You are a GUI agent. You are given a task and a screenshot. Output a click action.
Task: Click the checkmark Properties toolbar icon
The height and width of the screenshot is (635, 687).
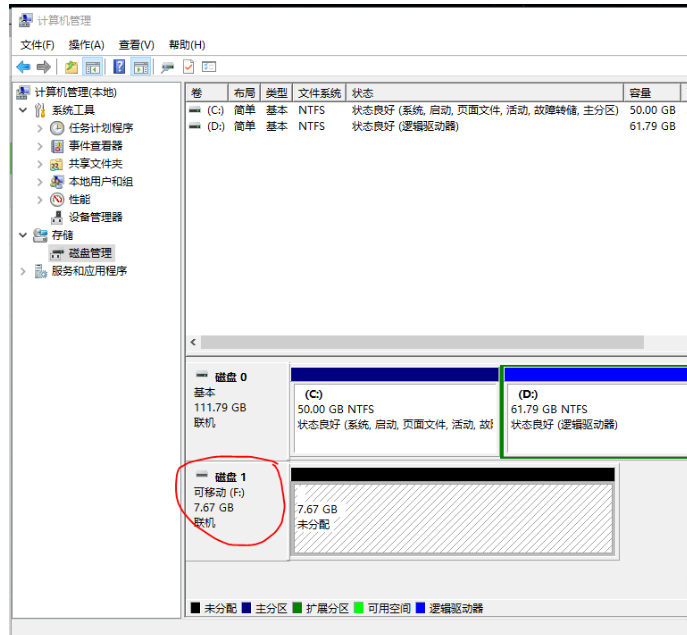(x=188, y=67)
